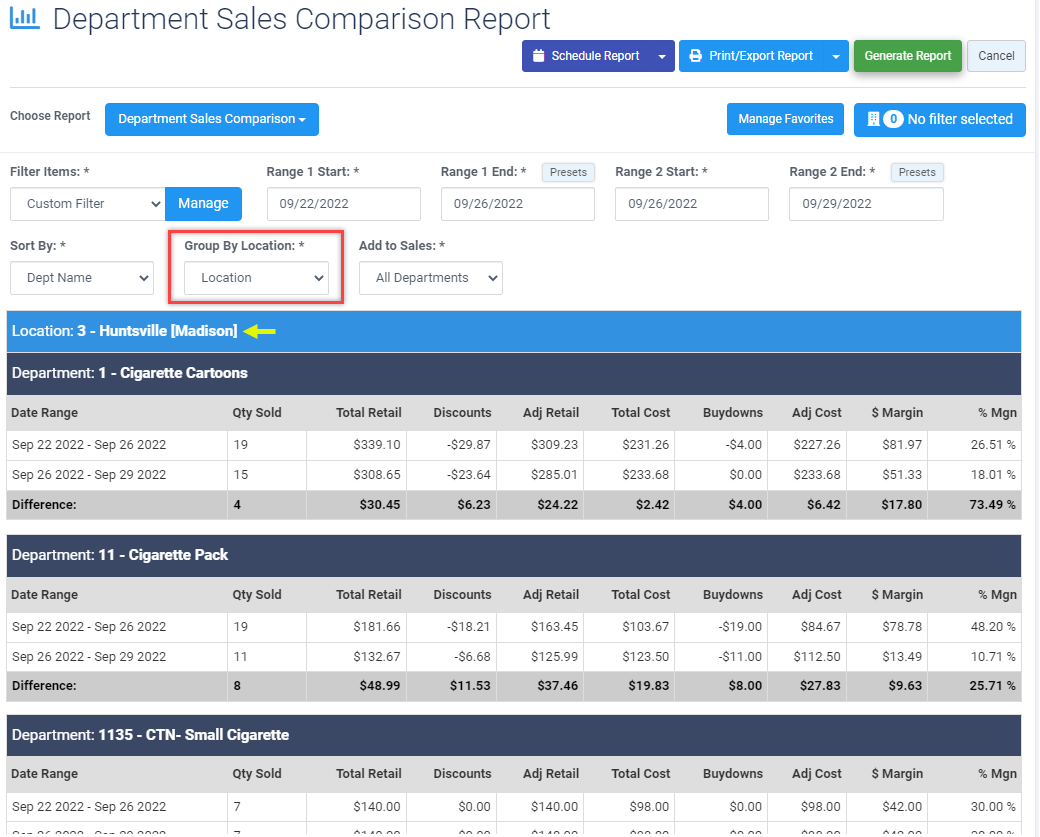Screen dimensions: 1040x837
Task: Open Range 2 End Presets
Action: (x=917, y=172)
